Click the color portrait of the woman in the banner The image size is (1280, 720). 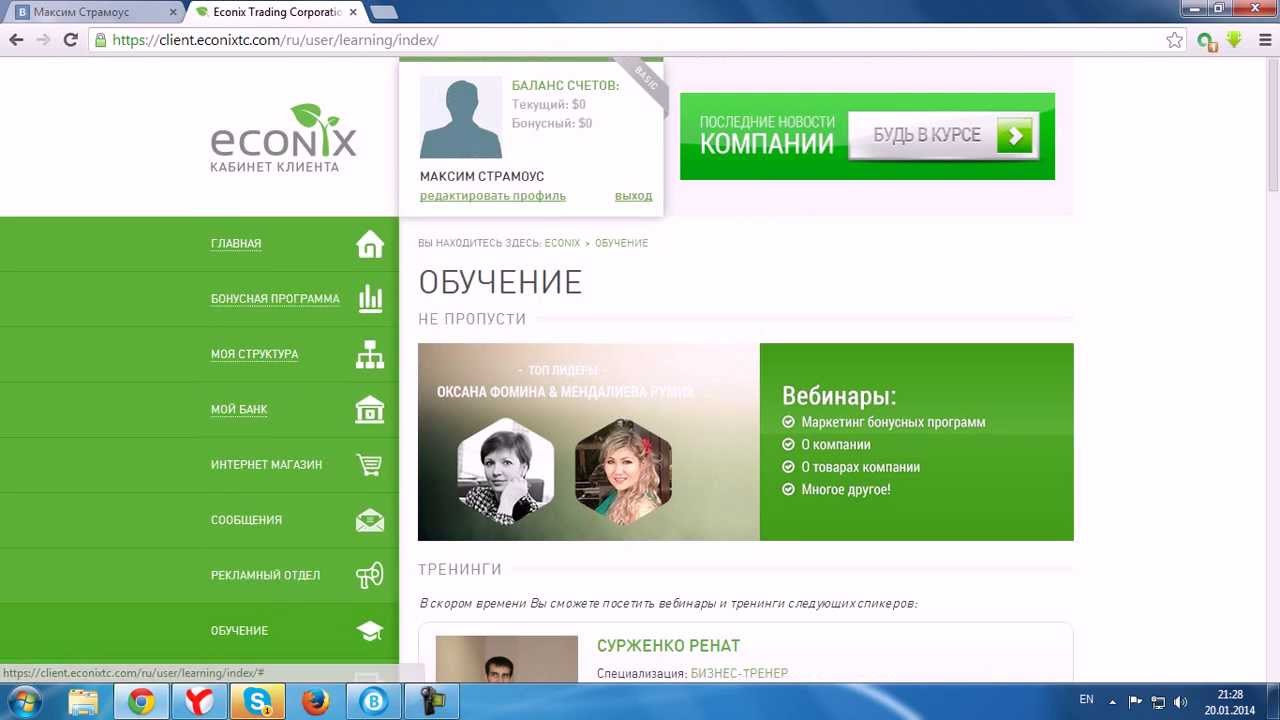coord(623,471)
